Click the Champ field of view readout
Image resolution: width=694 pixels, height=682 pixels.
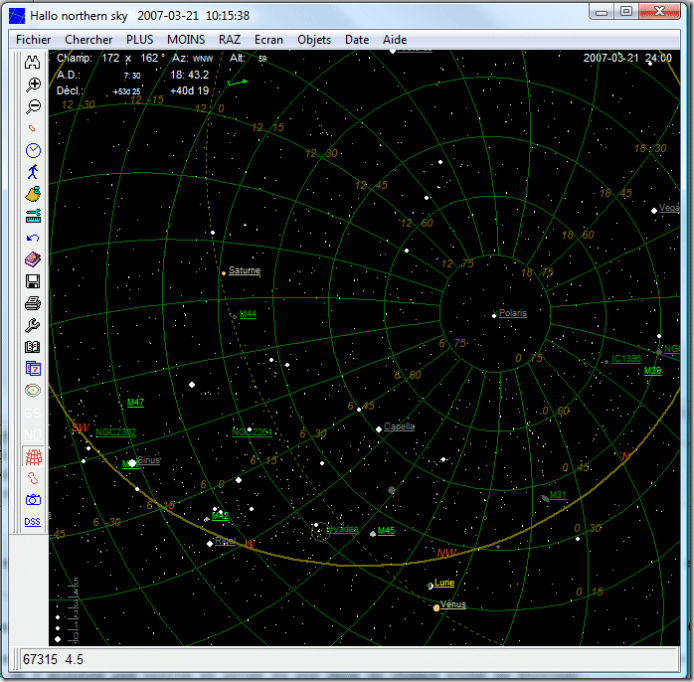tap(111, 58)
